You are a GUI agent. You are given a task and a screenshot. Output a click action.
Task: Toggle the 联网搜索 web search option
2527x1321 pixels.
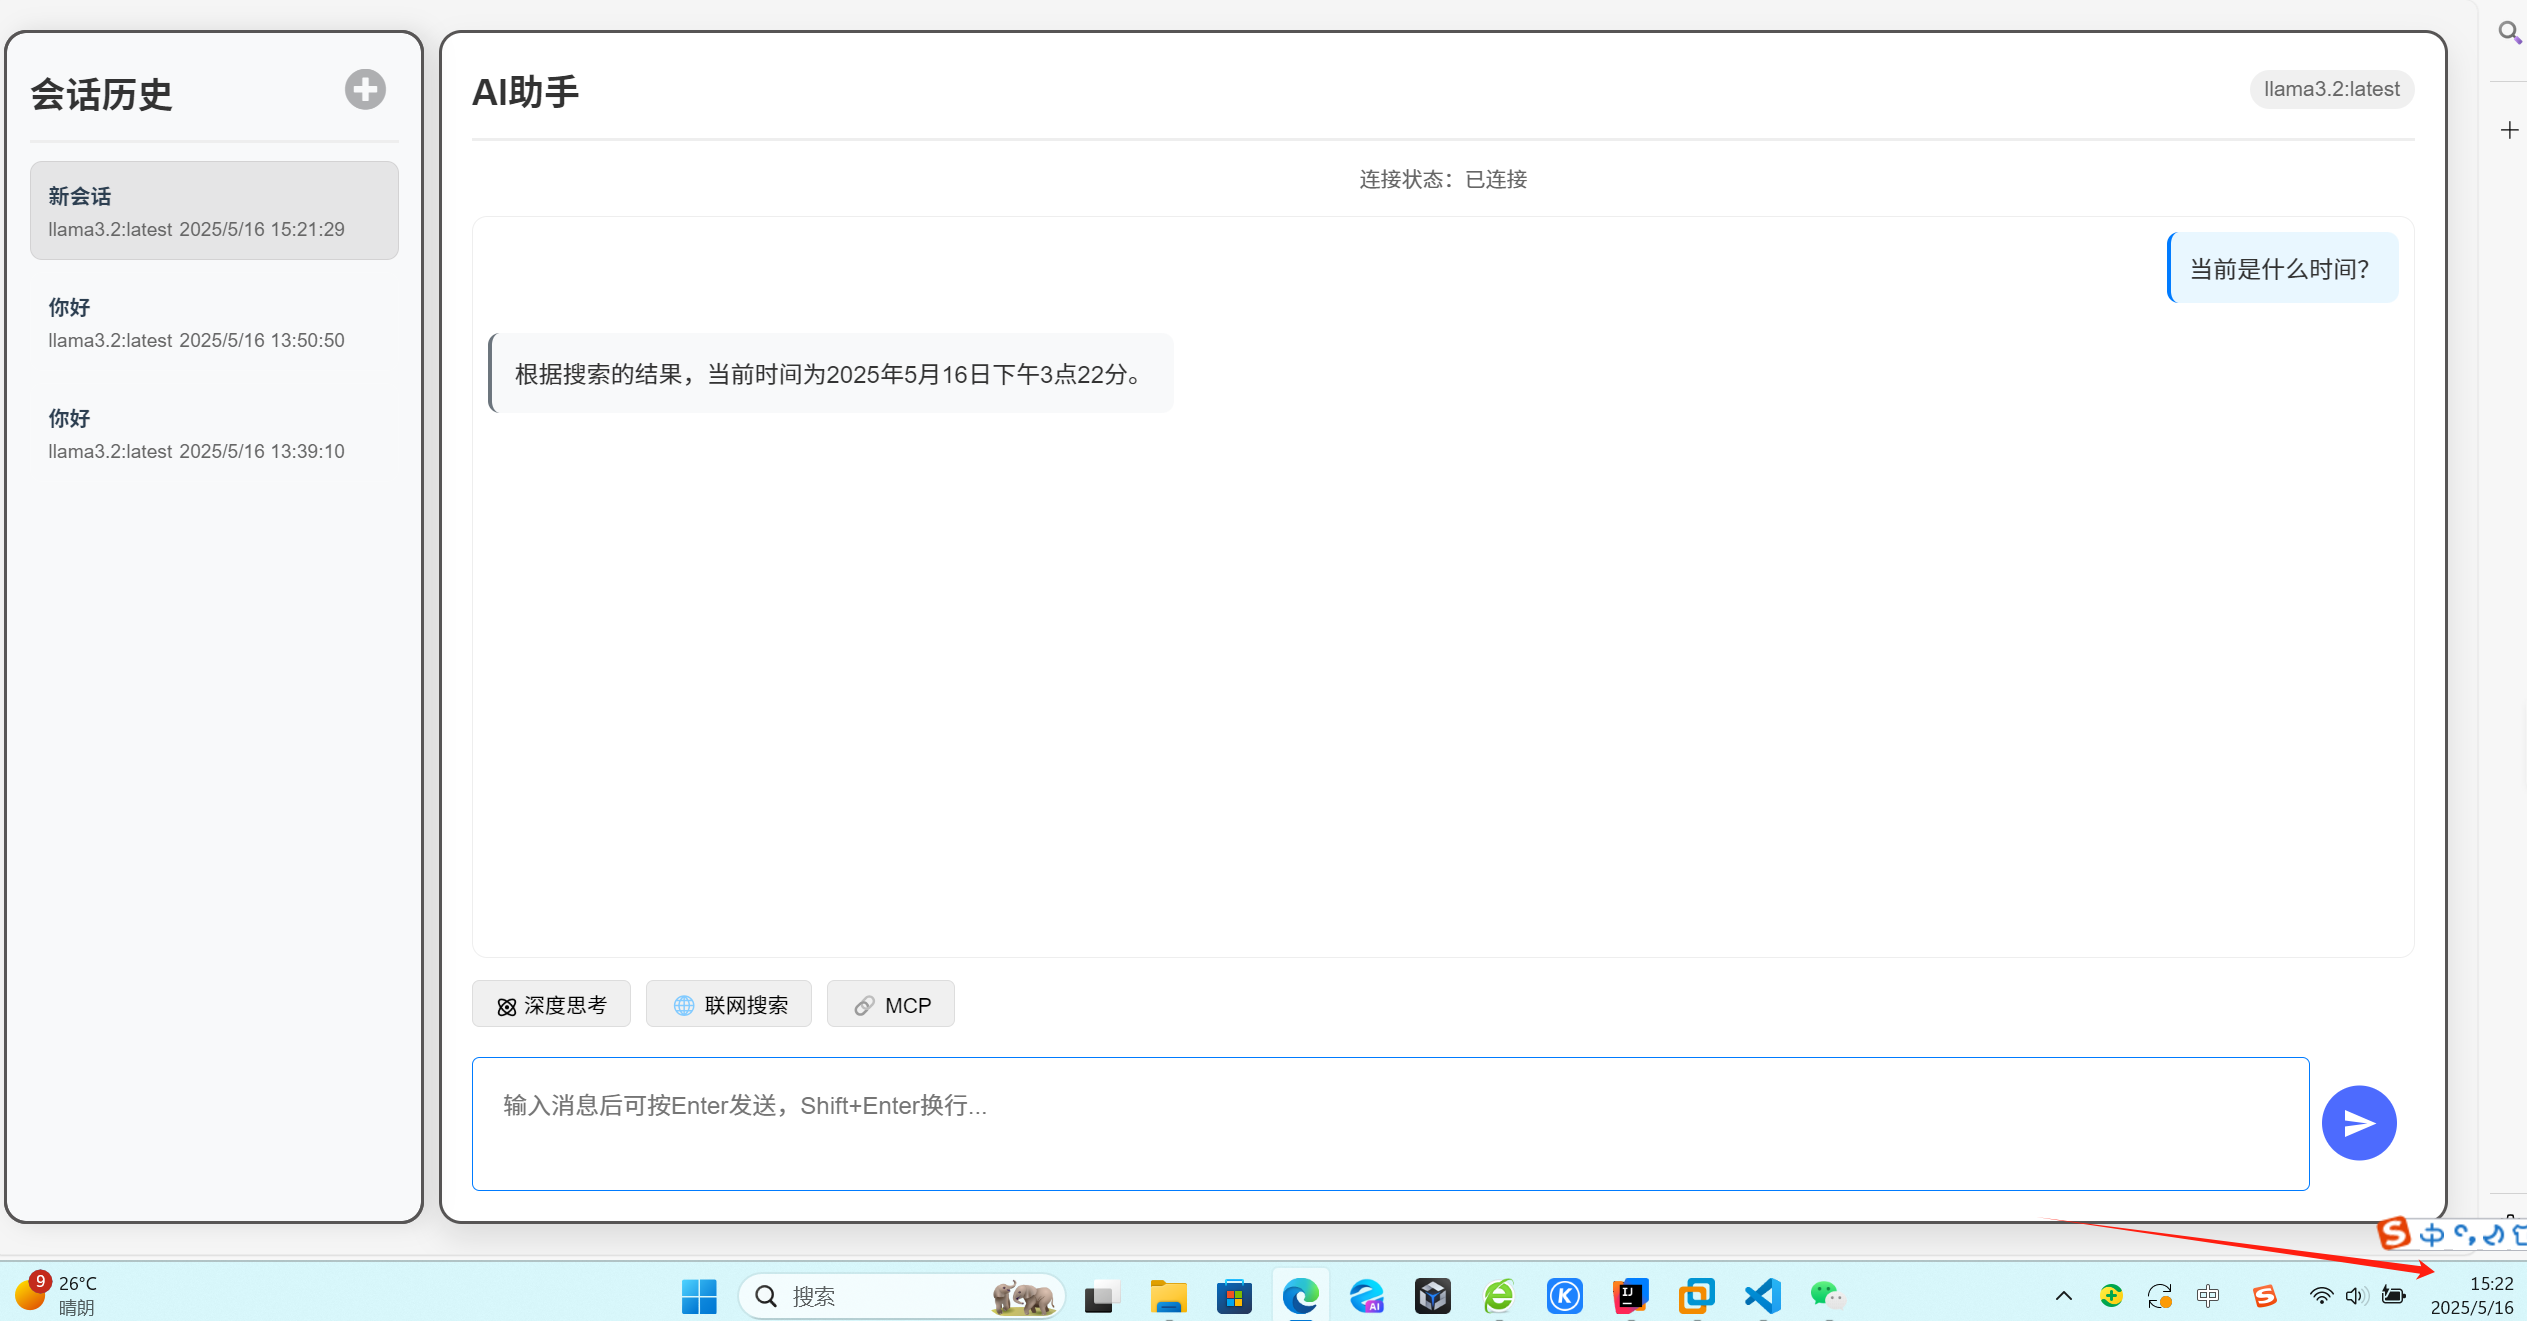point(729,1004)
